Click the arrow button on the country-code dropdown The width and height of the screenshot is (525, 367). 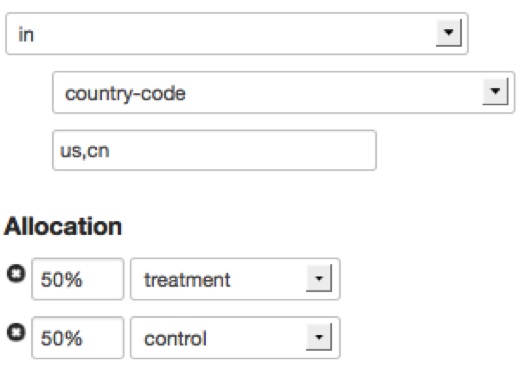[495, 91]
